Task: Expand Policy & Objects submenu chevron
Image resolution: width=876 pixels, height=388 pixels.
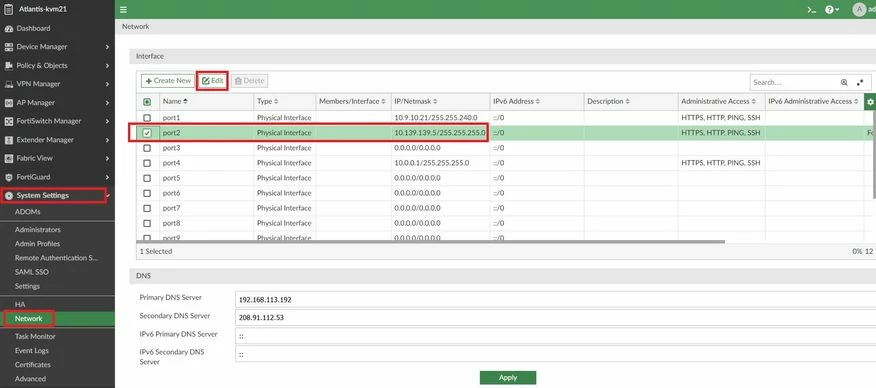Action: click(x=107, y=65)
